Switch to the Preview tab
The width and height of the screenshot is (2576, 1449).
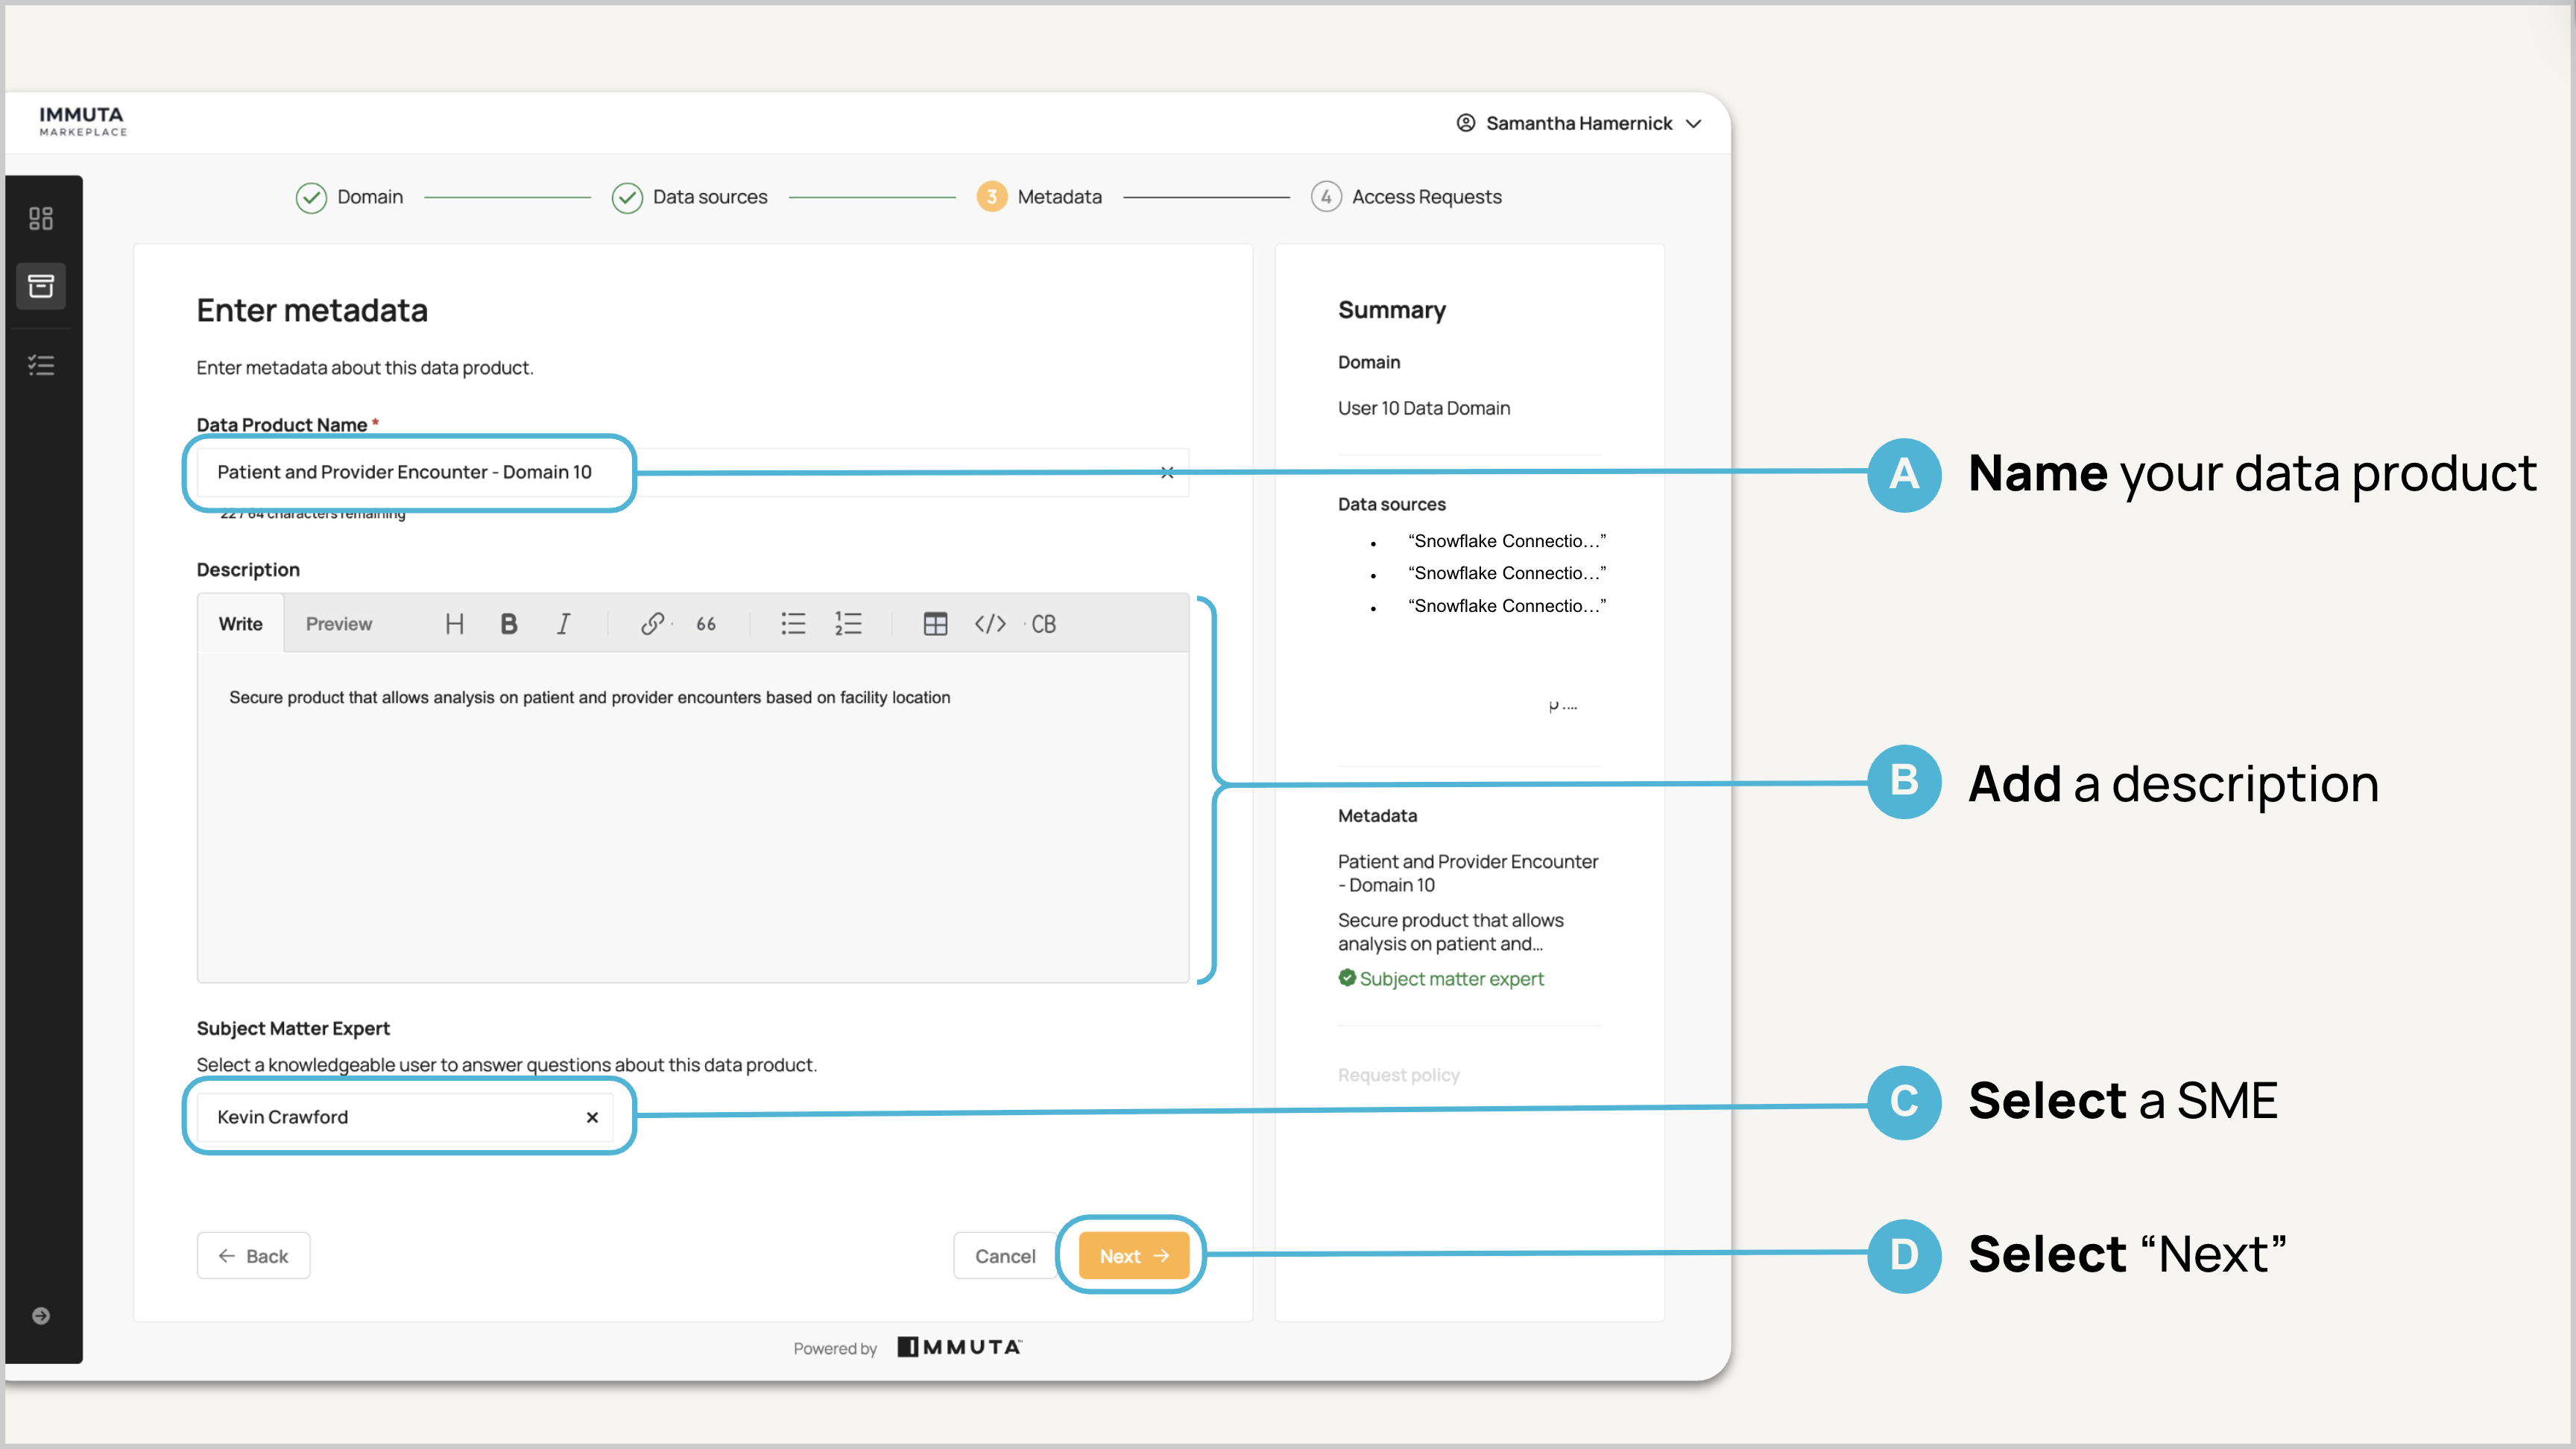338,624
